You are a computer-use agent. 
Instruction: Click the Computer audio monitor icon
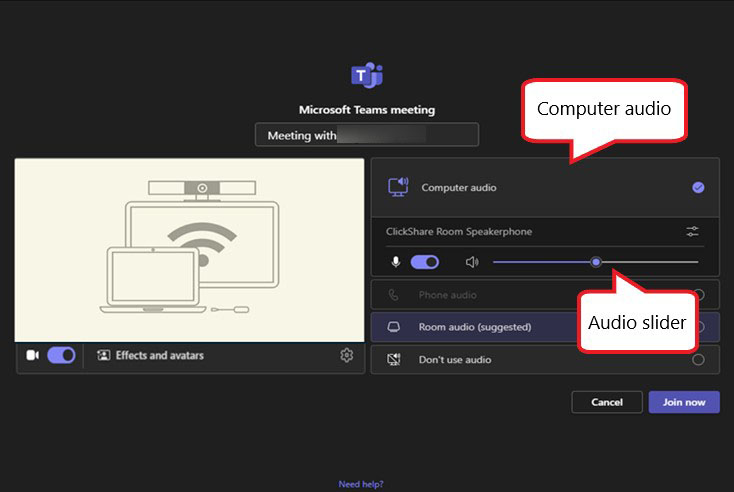pyautogui.click(x=398, y=187)
